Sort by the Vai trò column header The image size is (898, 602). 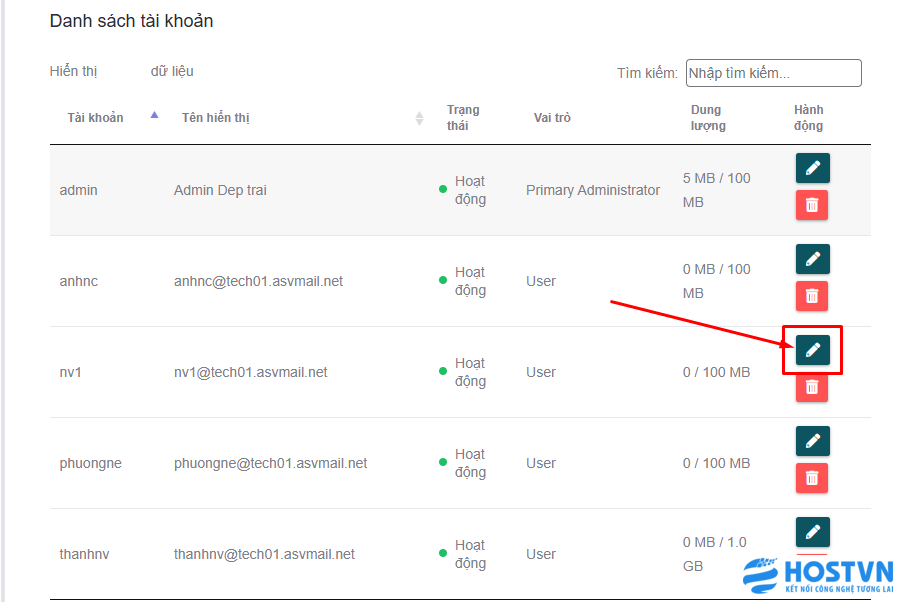point(552,117)
